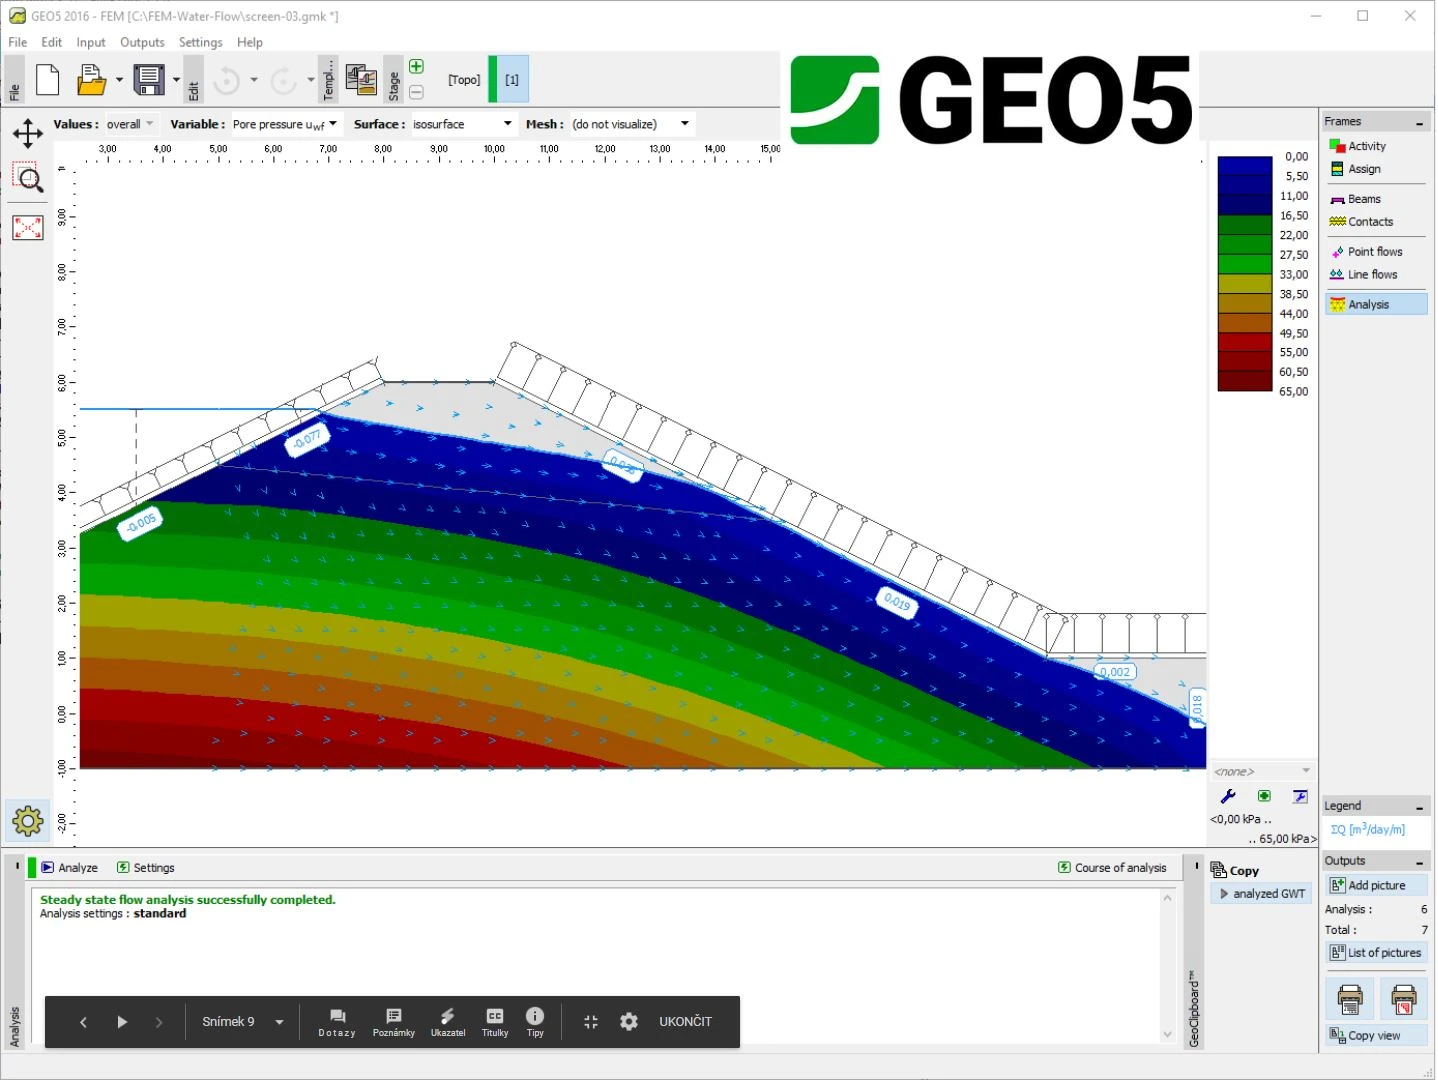Click the blue wrench view settings icon
This screenshot has height=1080, width=1438.
[x=1228, y=796]
